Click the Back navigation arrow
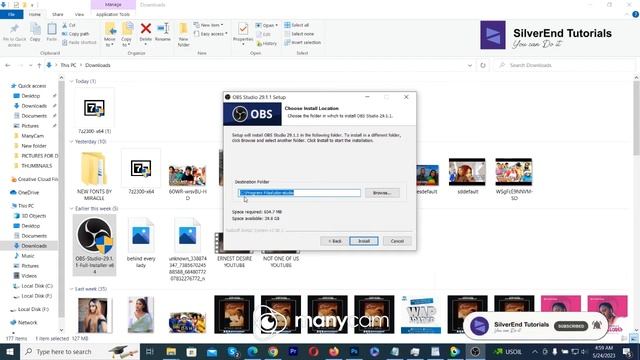Viewport: 640px width, 360px height. point(8,65)
